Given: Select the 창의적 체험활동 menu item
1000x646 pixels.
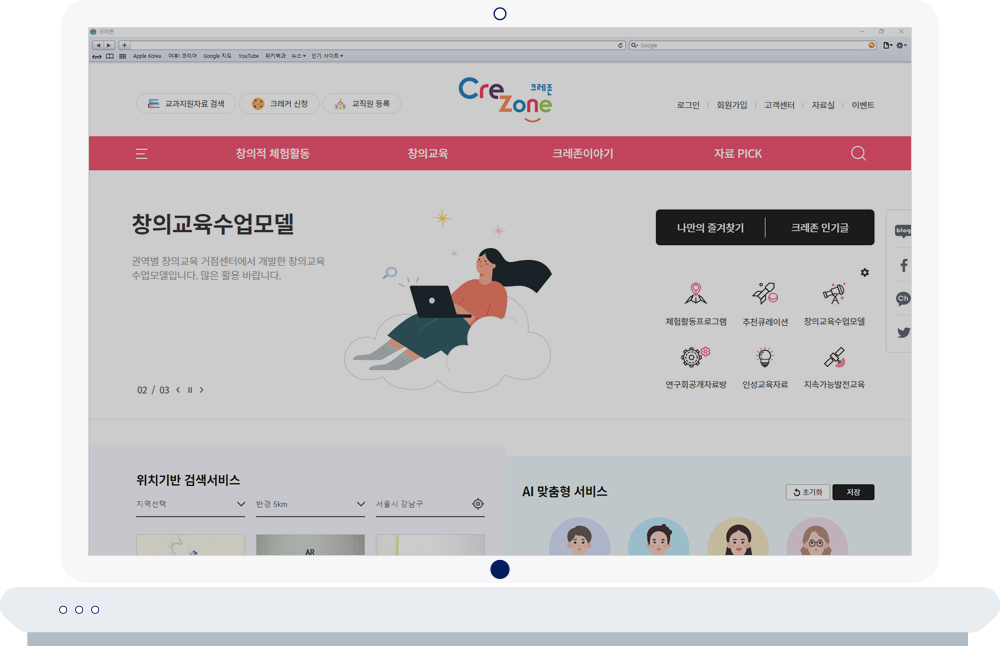Looking at the screenshot, I should 272,154.
